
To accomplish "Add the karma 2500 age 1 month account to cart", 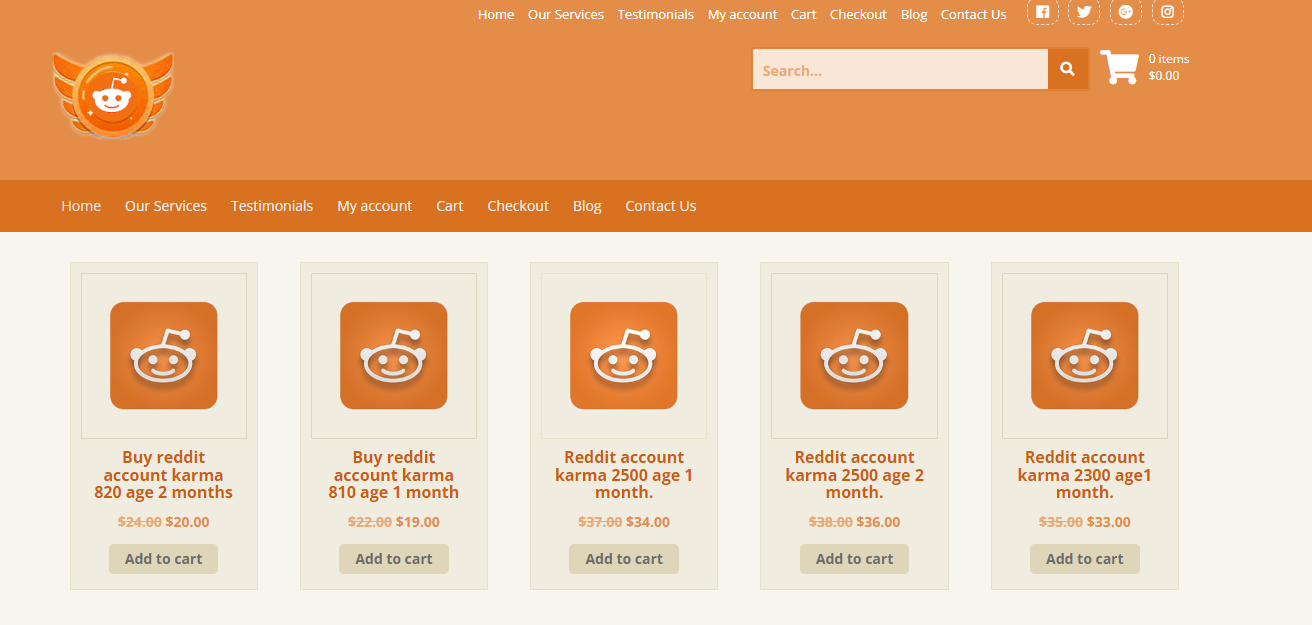I will coord(624,559).
